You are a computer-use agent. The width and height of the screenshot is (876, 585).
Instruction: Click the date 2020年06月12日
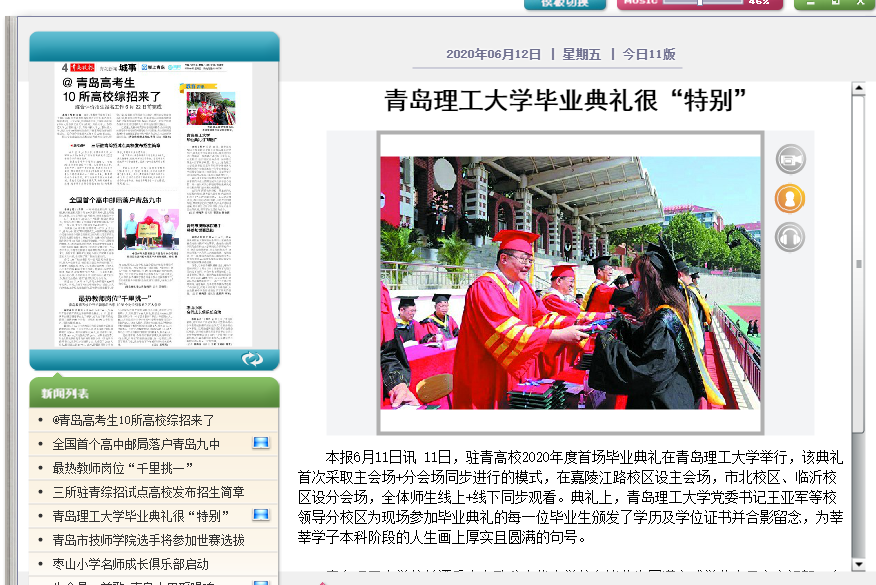[493, 55]
